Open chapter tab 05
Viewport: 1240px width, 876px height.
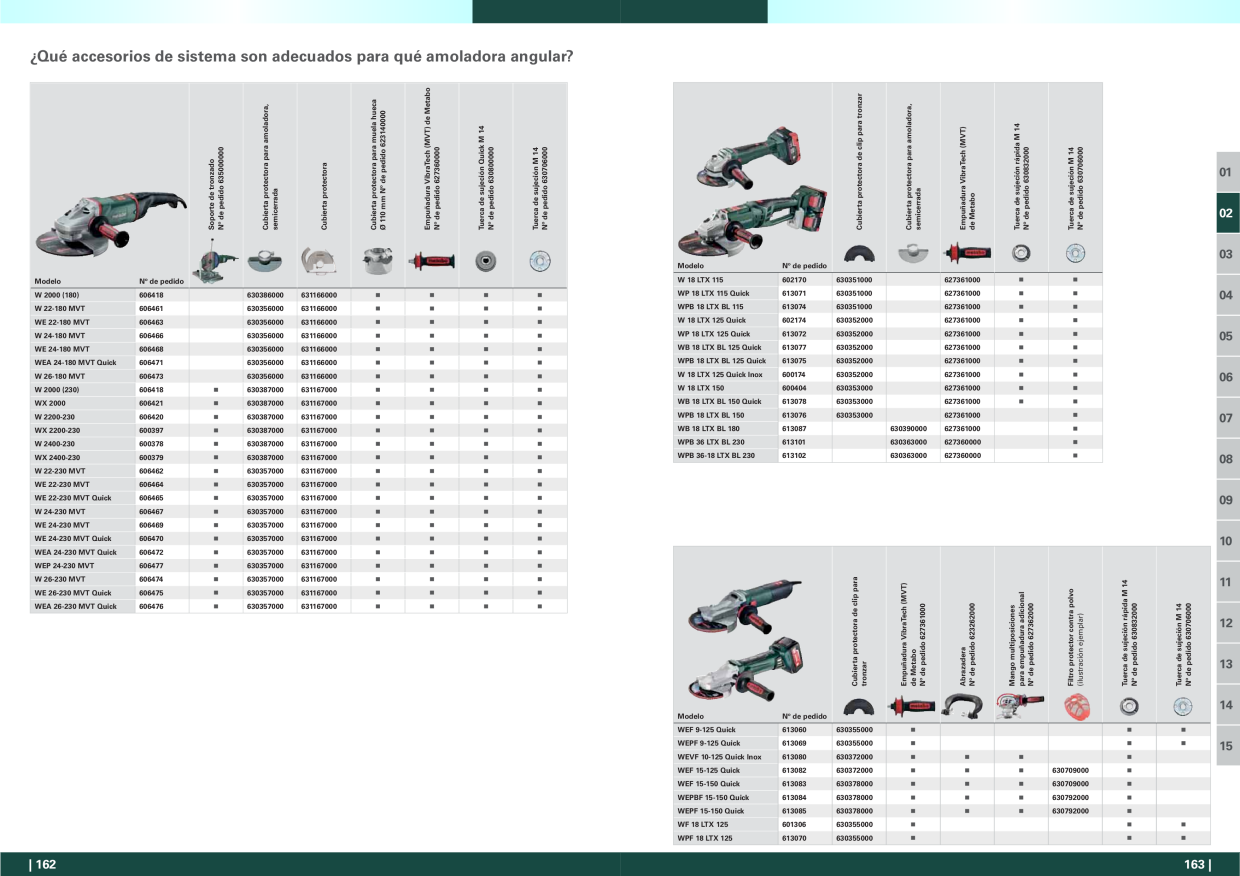pyautogui.click(x=1226, y=336)
